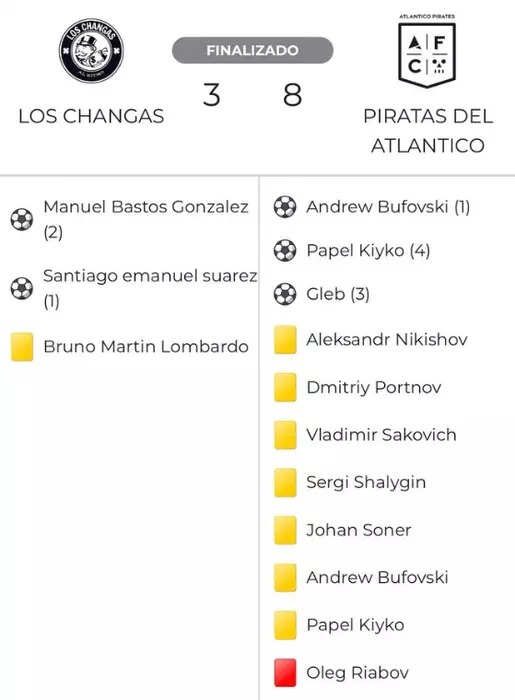Click goal icon beside Manuel Bastos Gonzalez
Image resolution: width=515 pixels, height=700 pixels.
[x=22, y=219]
